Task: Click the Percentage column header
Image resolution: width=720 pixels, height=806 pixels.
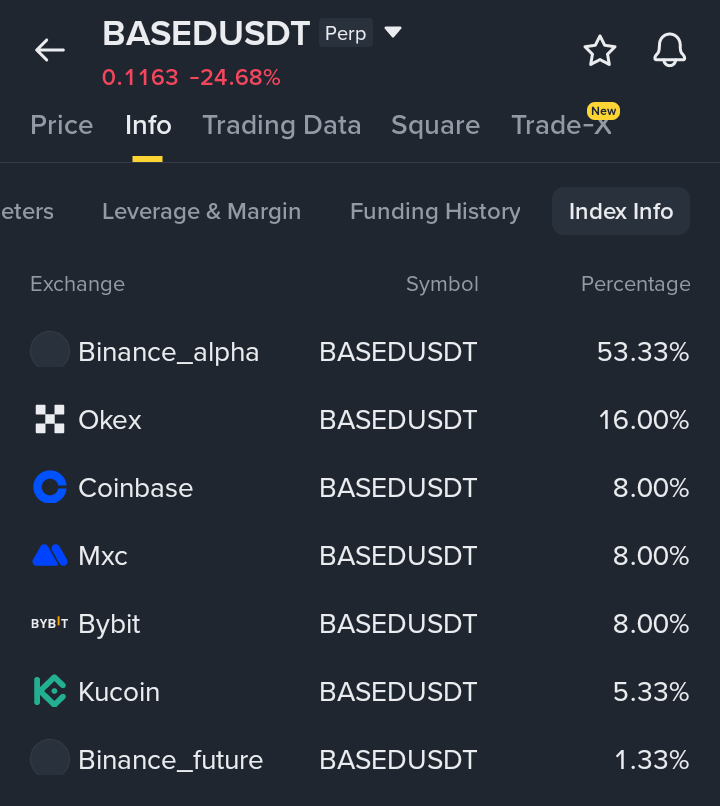Action: pyautogui.click(x=635, y=284)
